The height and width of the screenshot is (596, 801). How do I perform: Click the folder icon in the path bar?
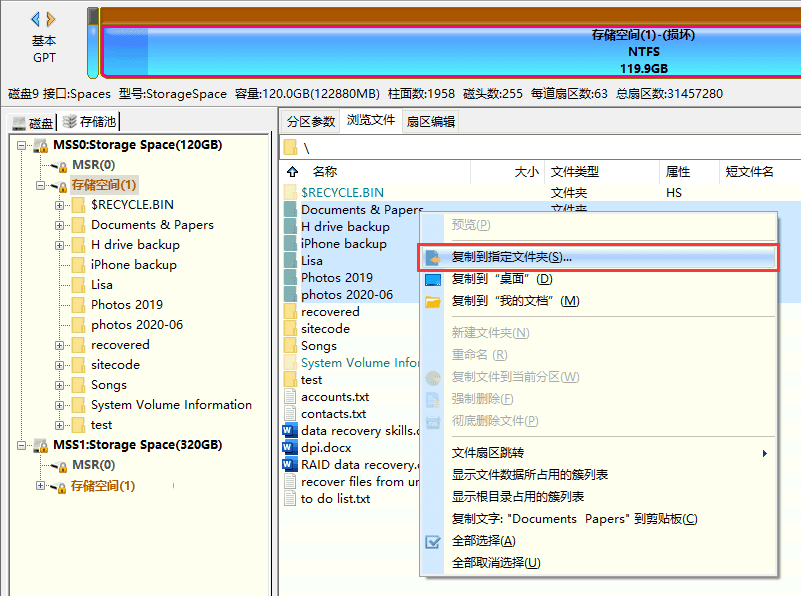click(x=290, y=148)
